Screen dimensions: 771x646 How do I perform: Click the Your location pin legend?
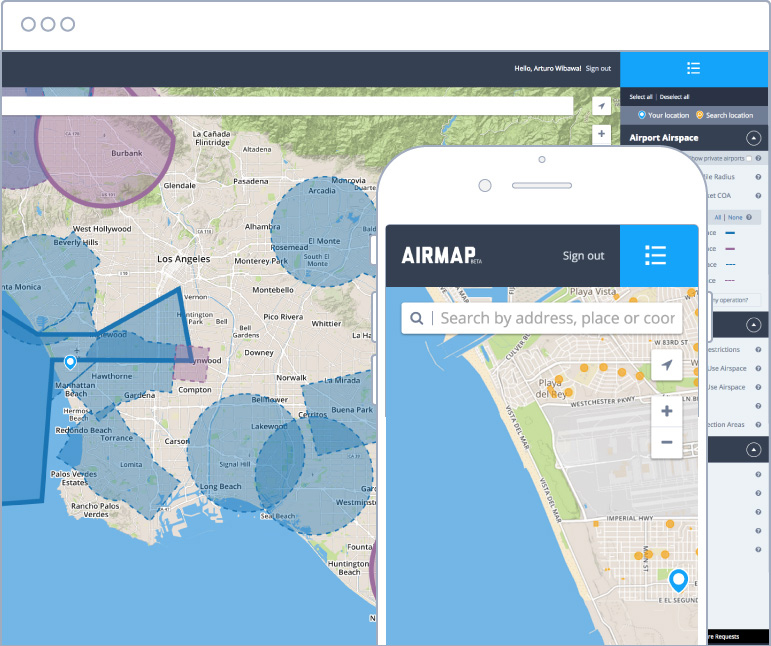click(x=663, y=115)
